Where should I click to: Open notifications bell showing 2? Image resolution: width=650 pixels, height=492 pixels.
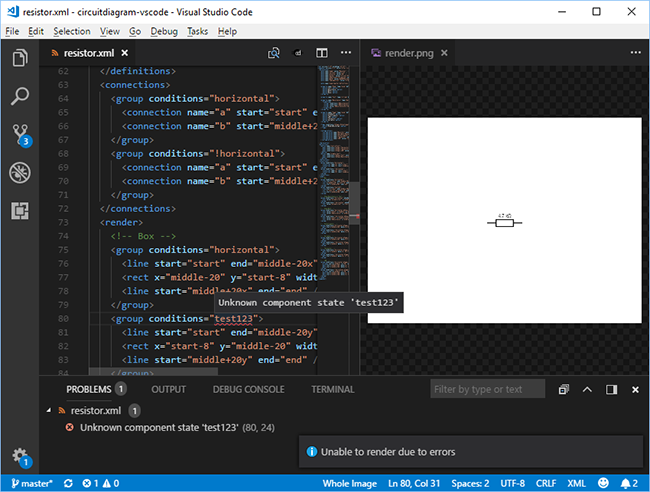(629, 483)
